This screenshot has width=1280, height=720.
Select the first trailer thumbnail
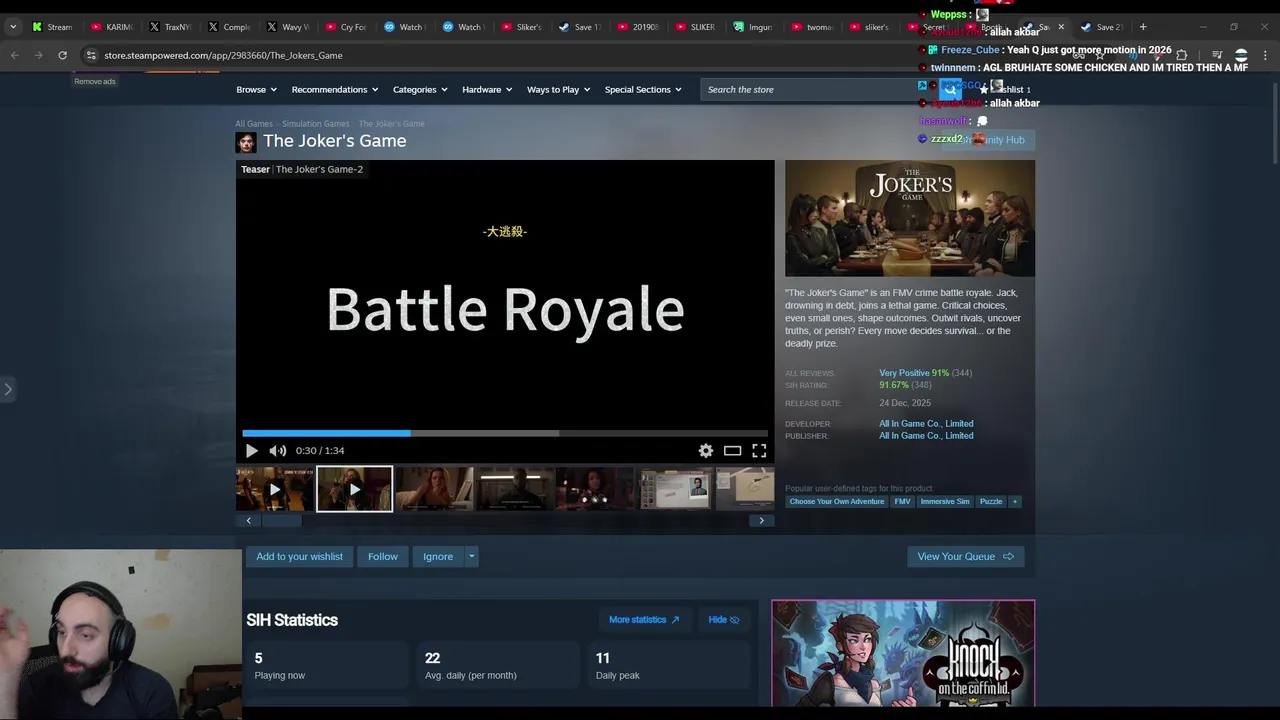click(x=274, y=489)
